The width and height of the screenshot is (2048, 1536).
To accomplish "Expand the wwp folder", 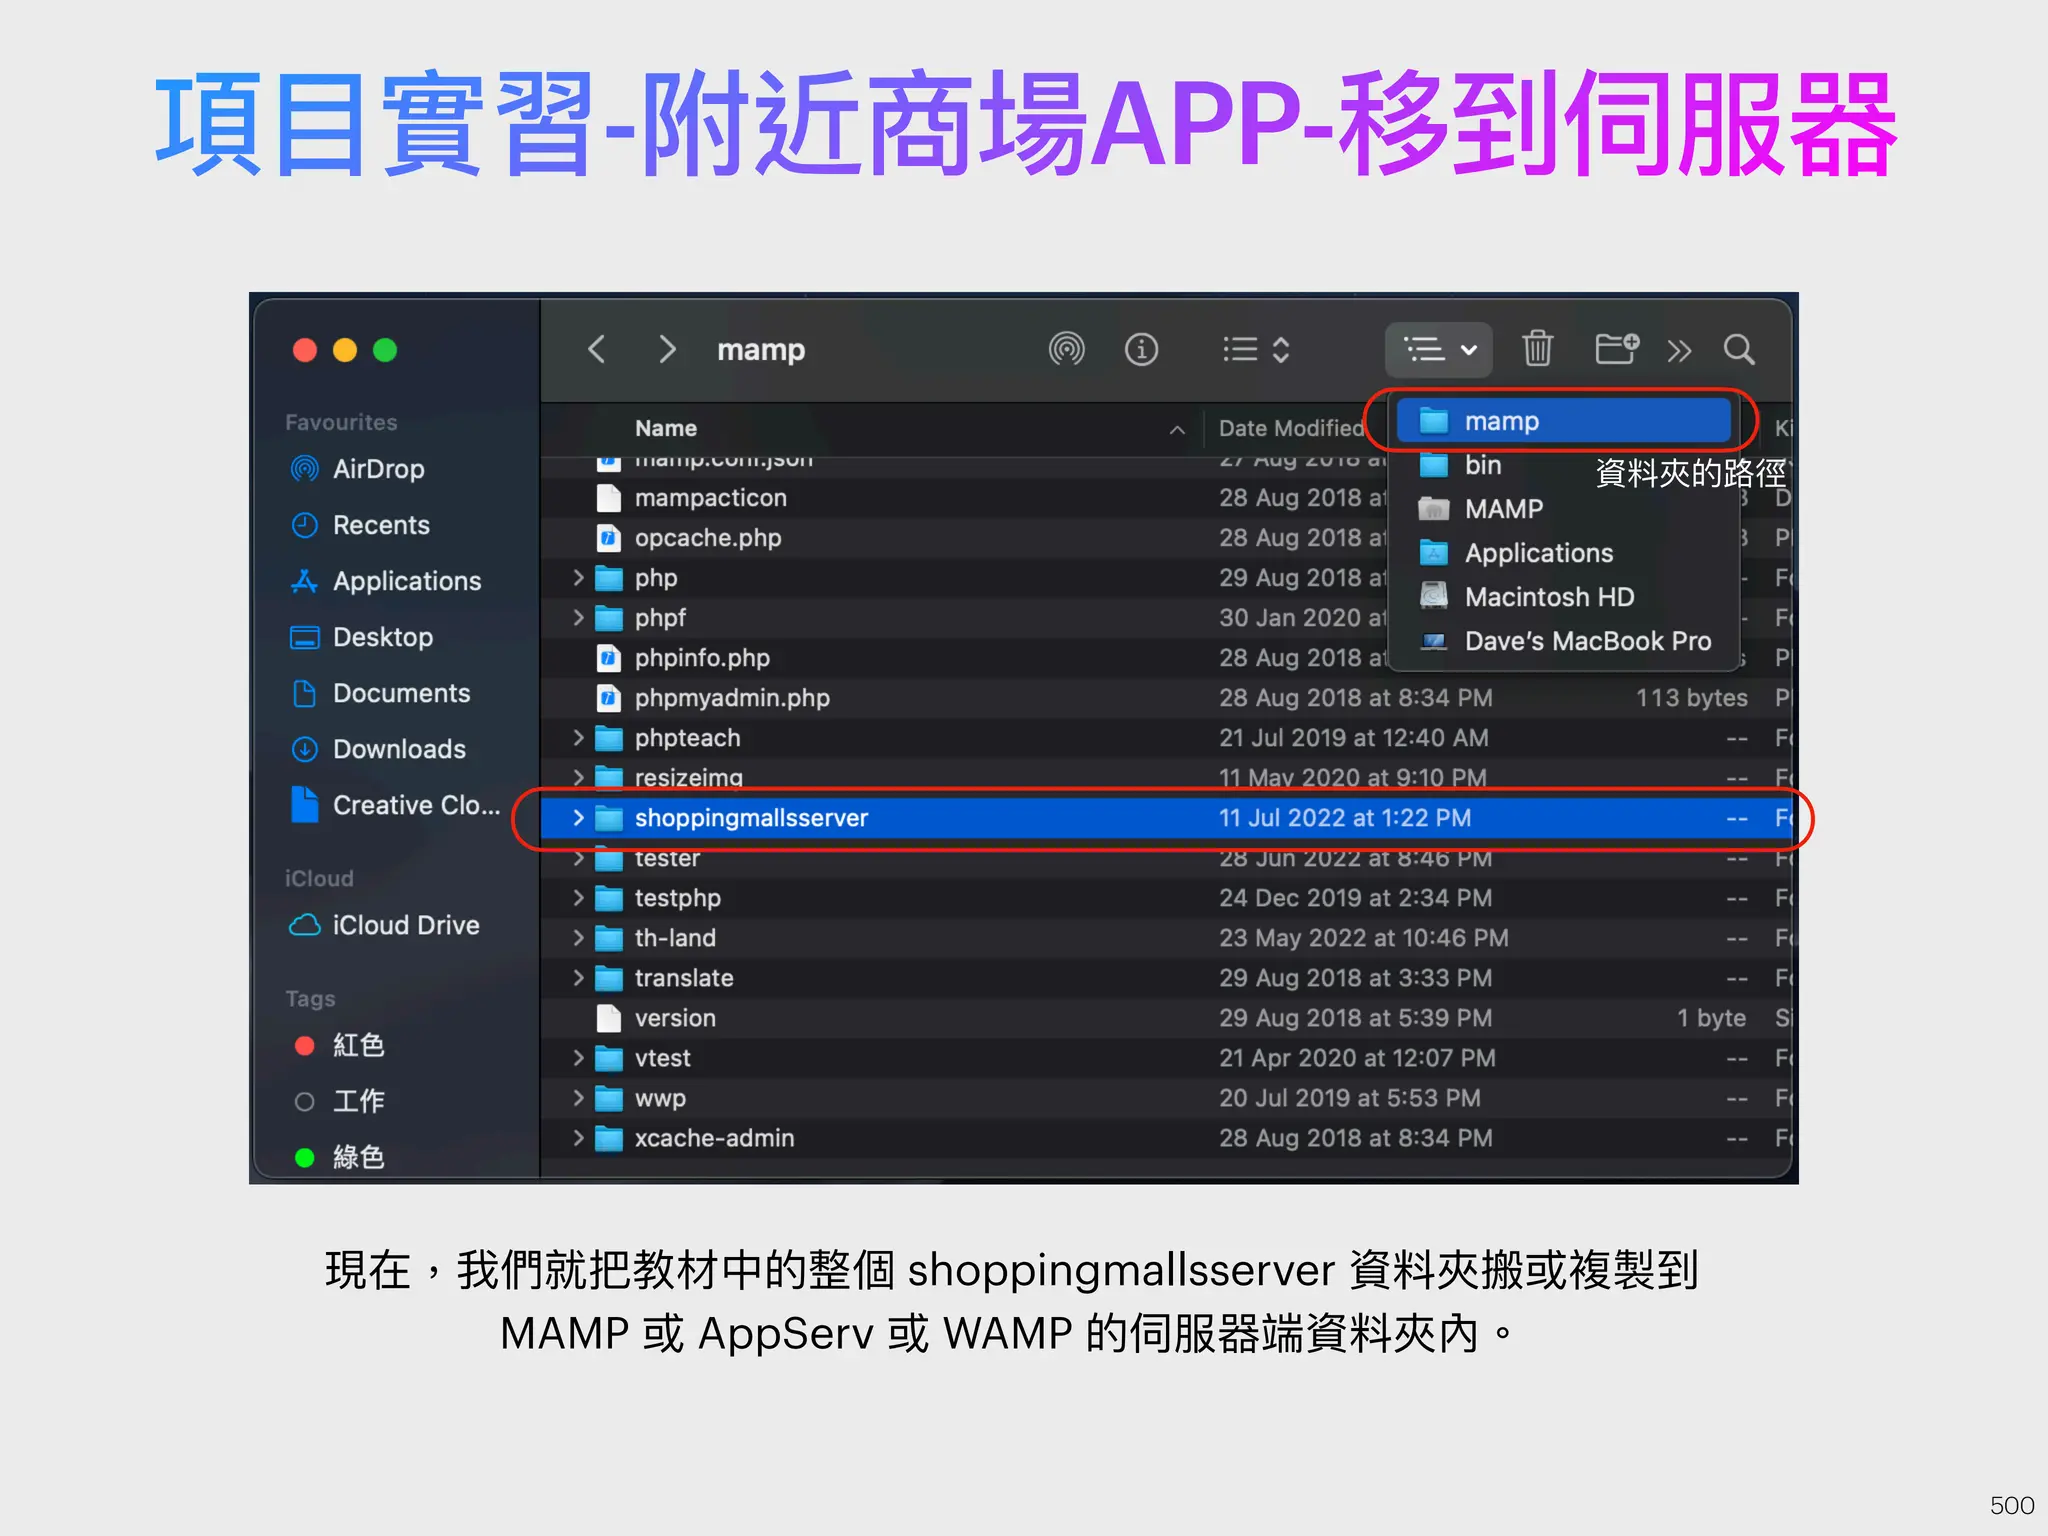I will click(x=578, y=1097).
